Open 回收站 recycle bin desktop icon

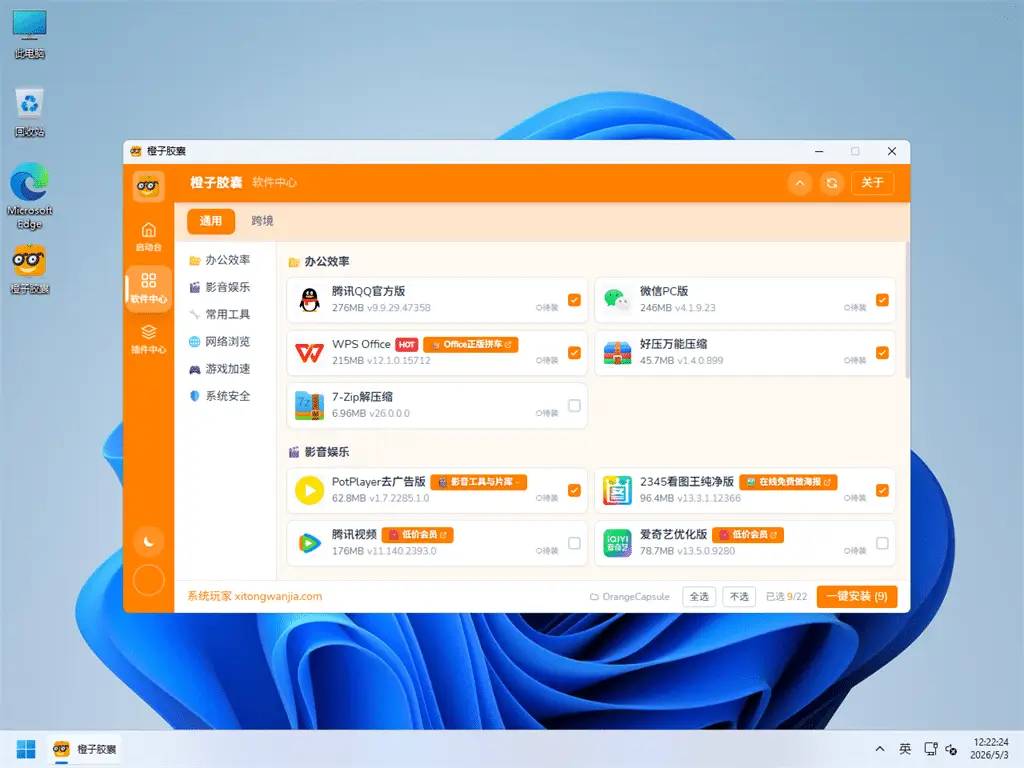[29, 112]
